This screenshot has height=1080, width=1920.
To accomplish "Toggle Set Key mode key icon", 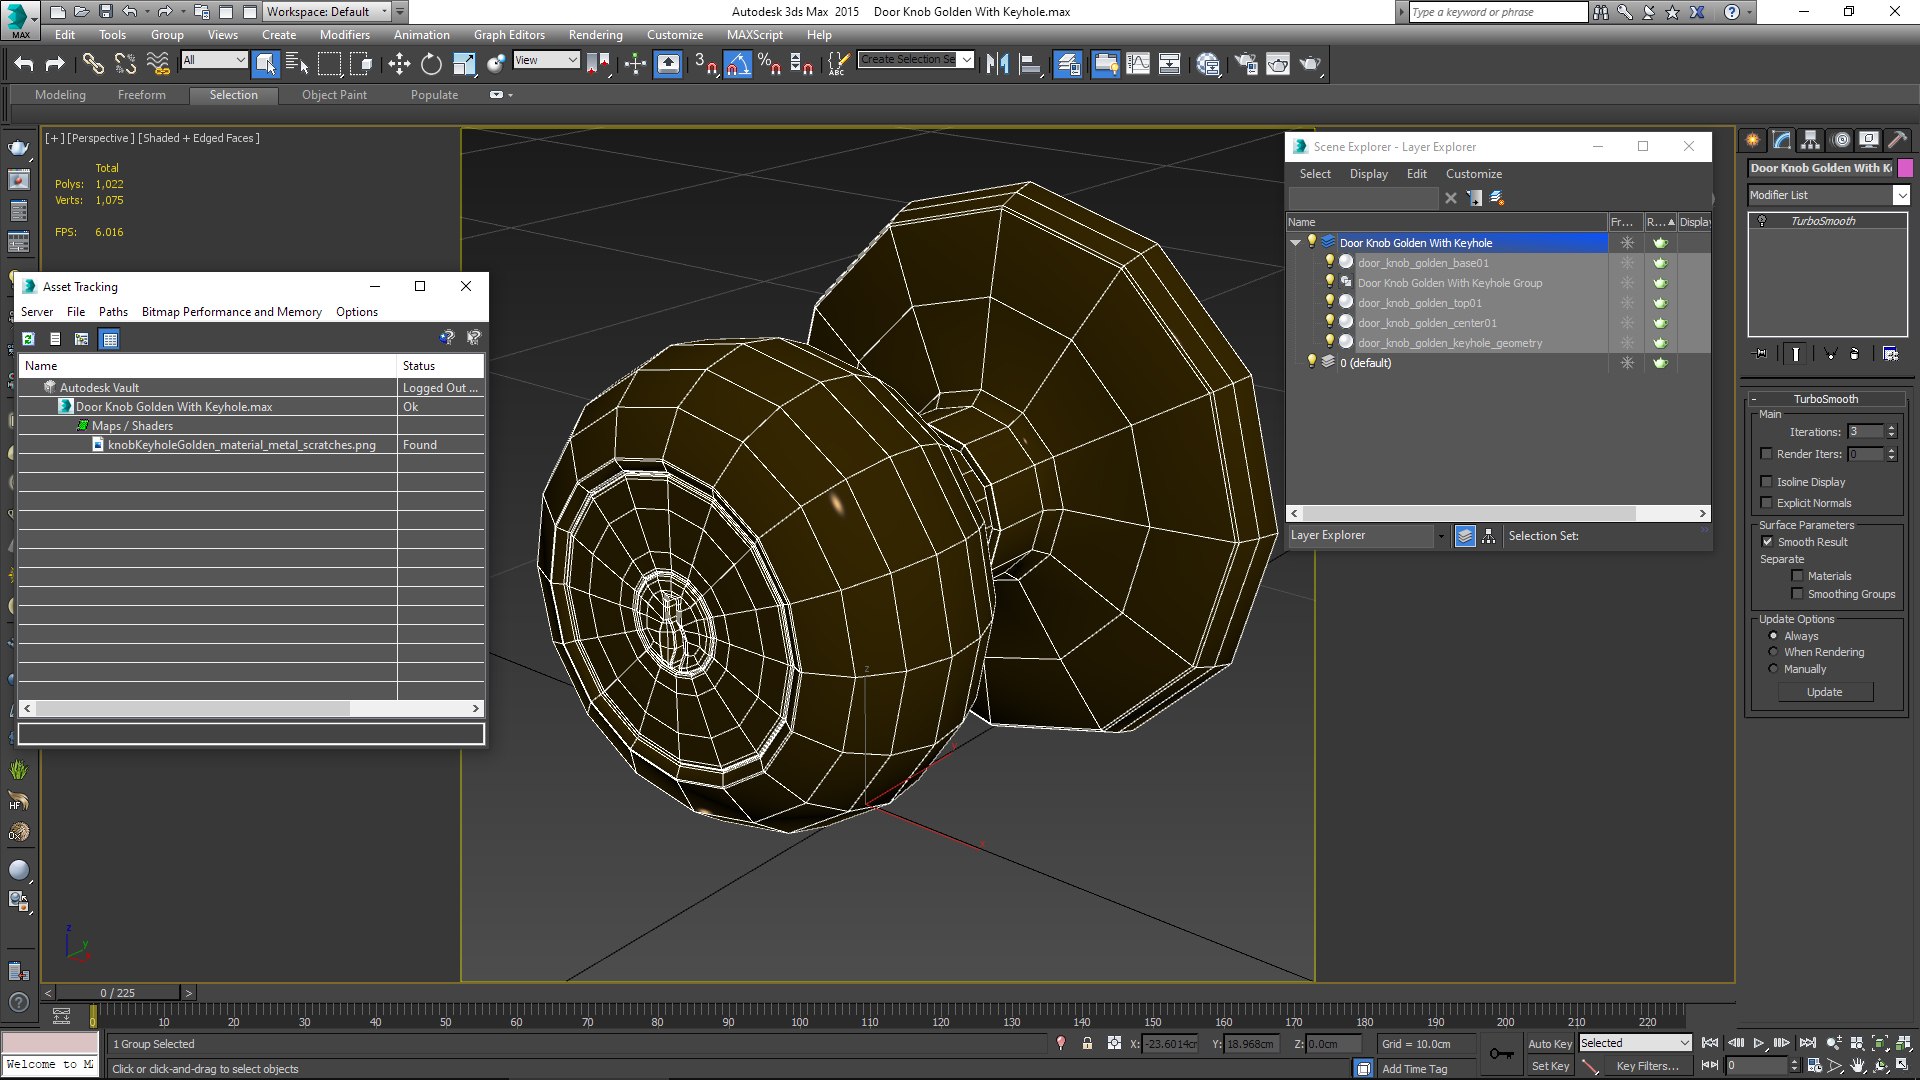I will pyautogui.click(x=1501, y=1053).
